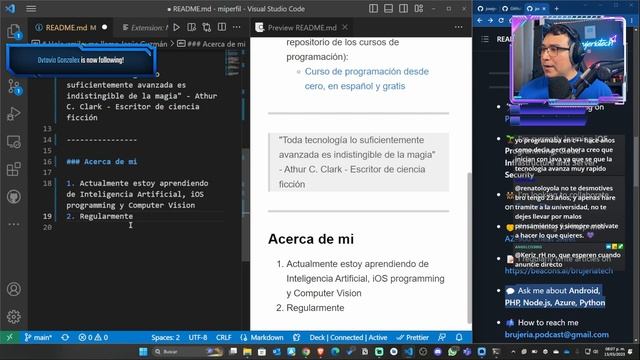Open Problems via errors and warnings indicator

pos(93,337)
